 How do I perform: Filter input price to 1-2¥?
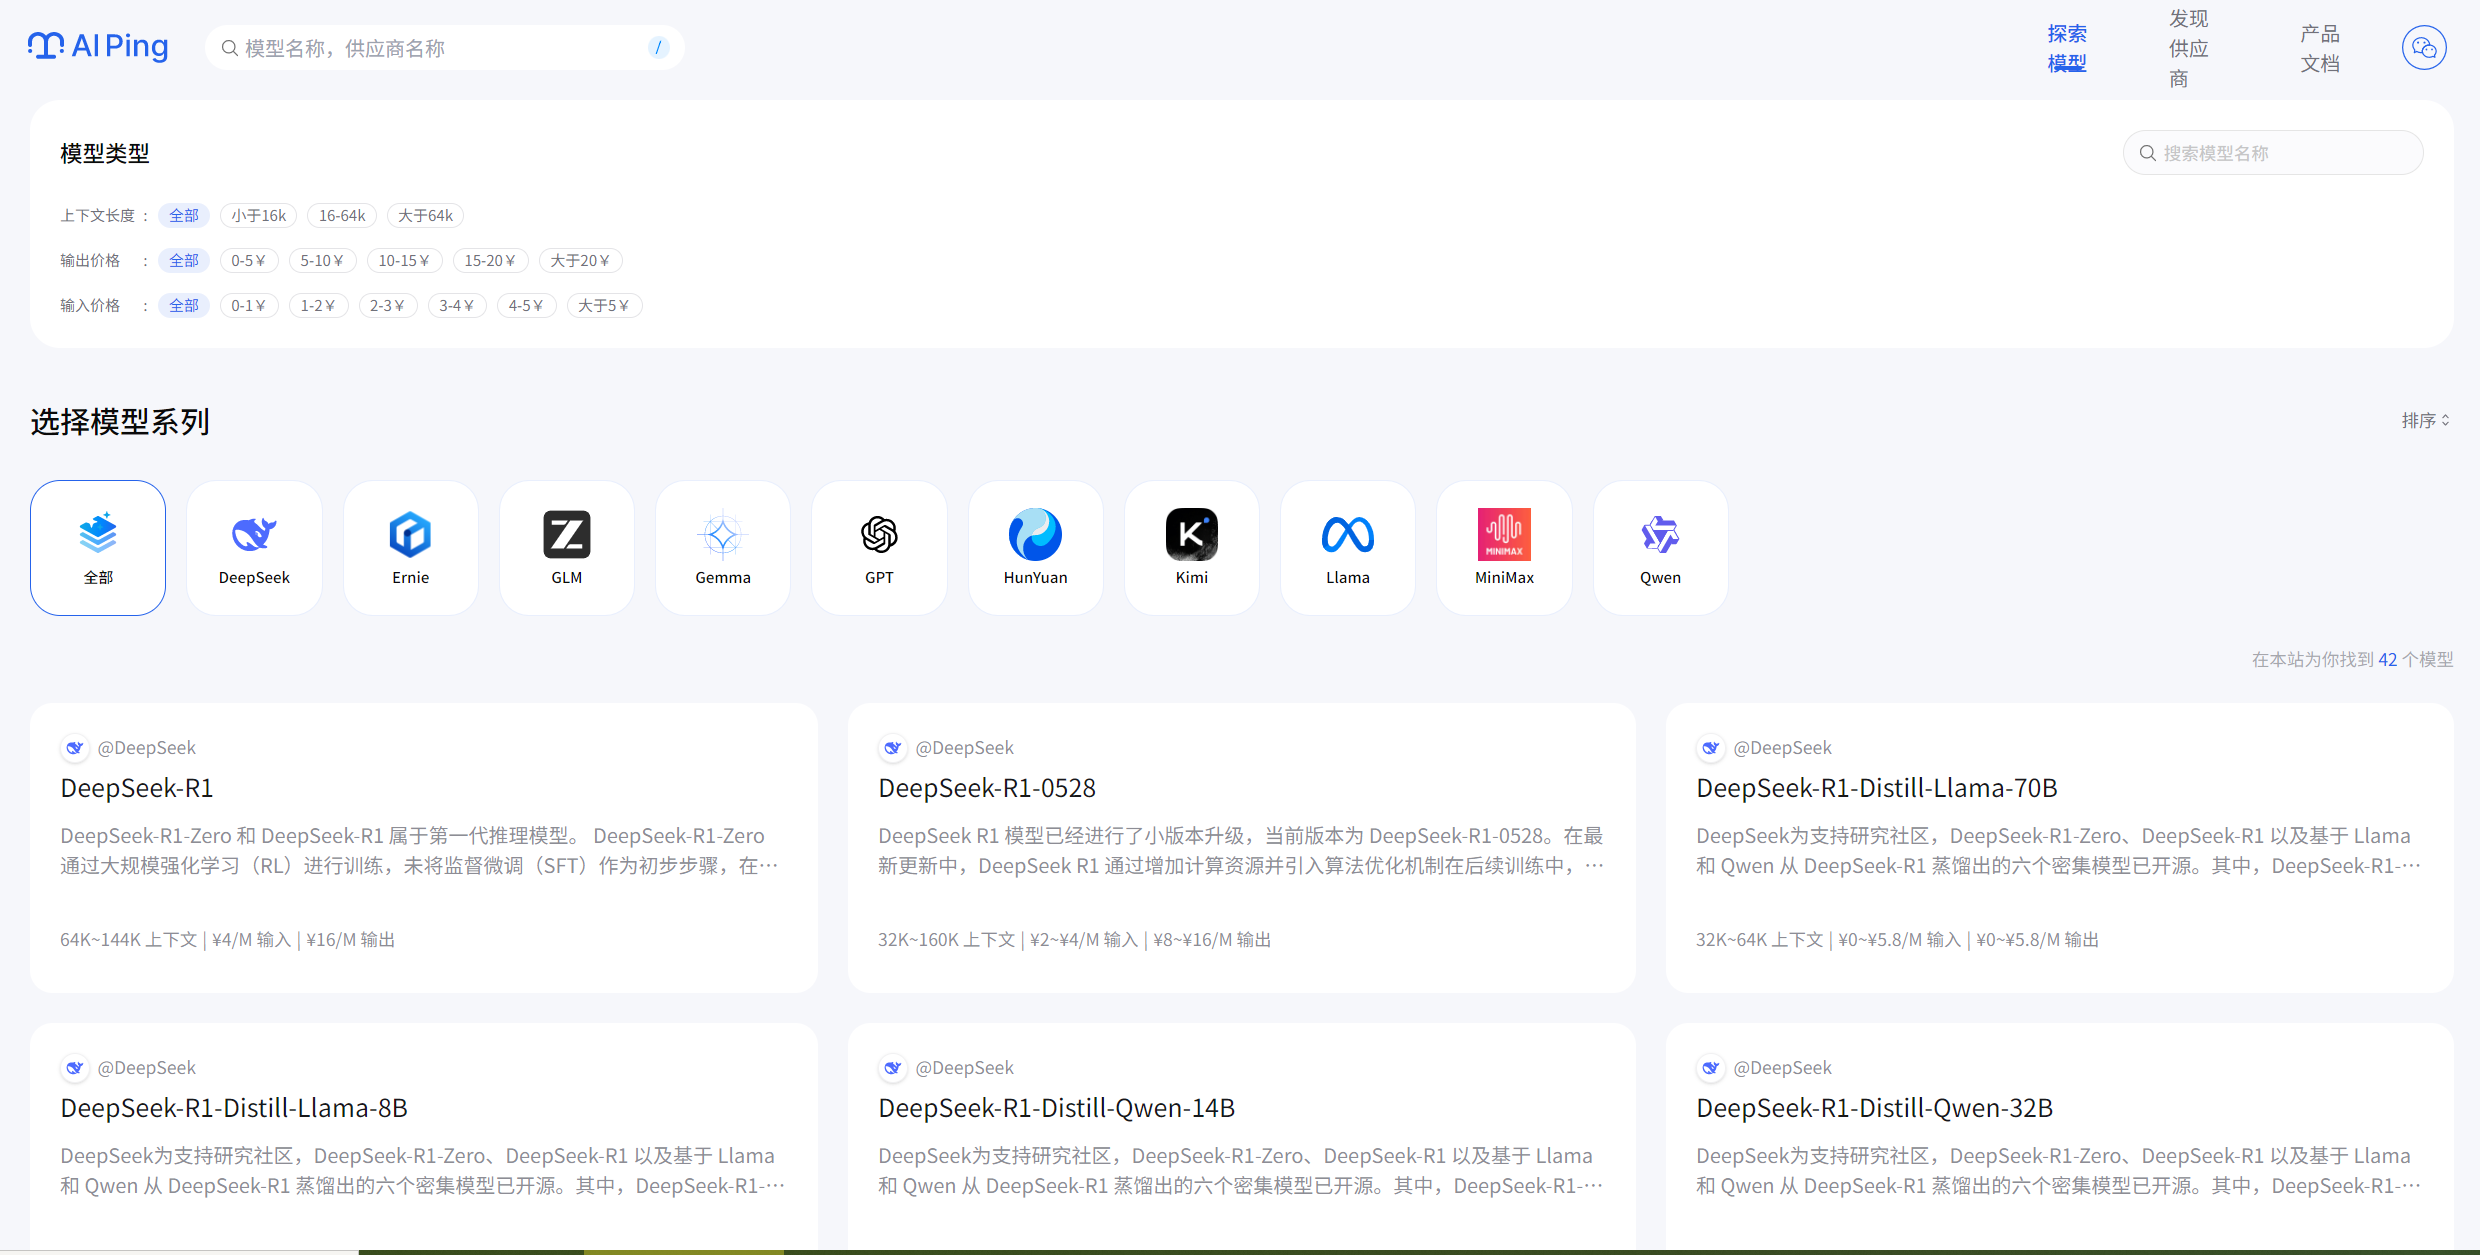coord(318,306)
